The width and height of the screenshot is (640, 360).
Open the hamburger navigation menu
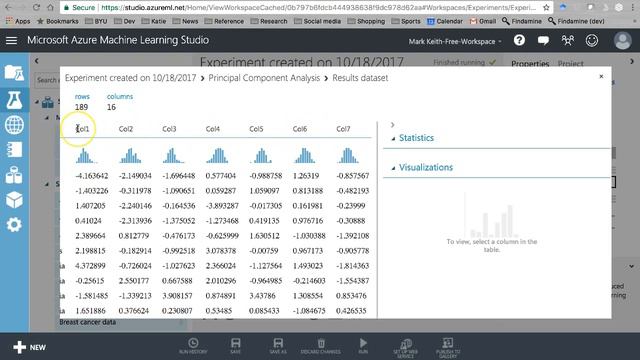[x=11, y=40]
